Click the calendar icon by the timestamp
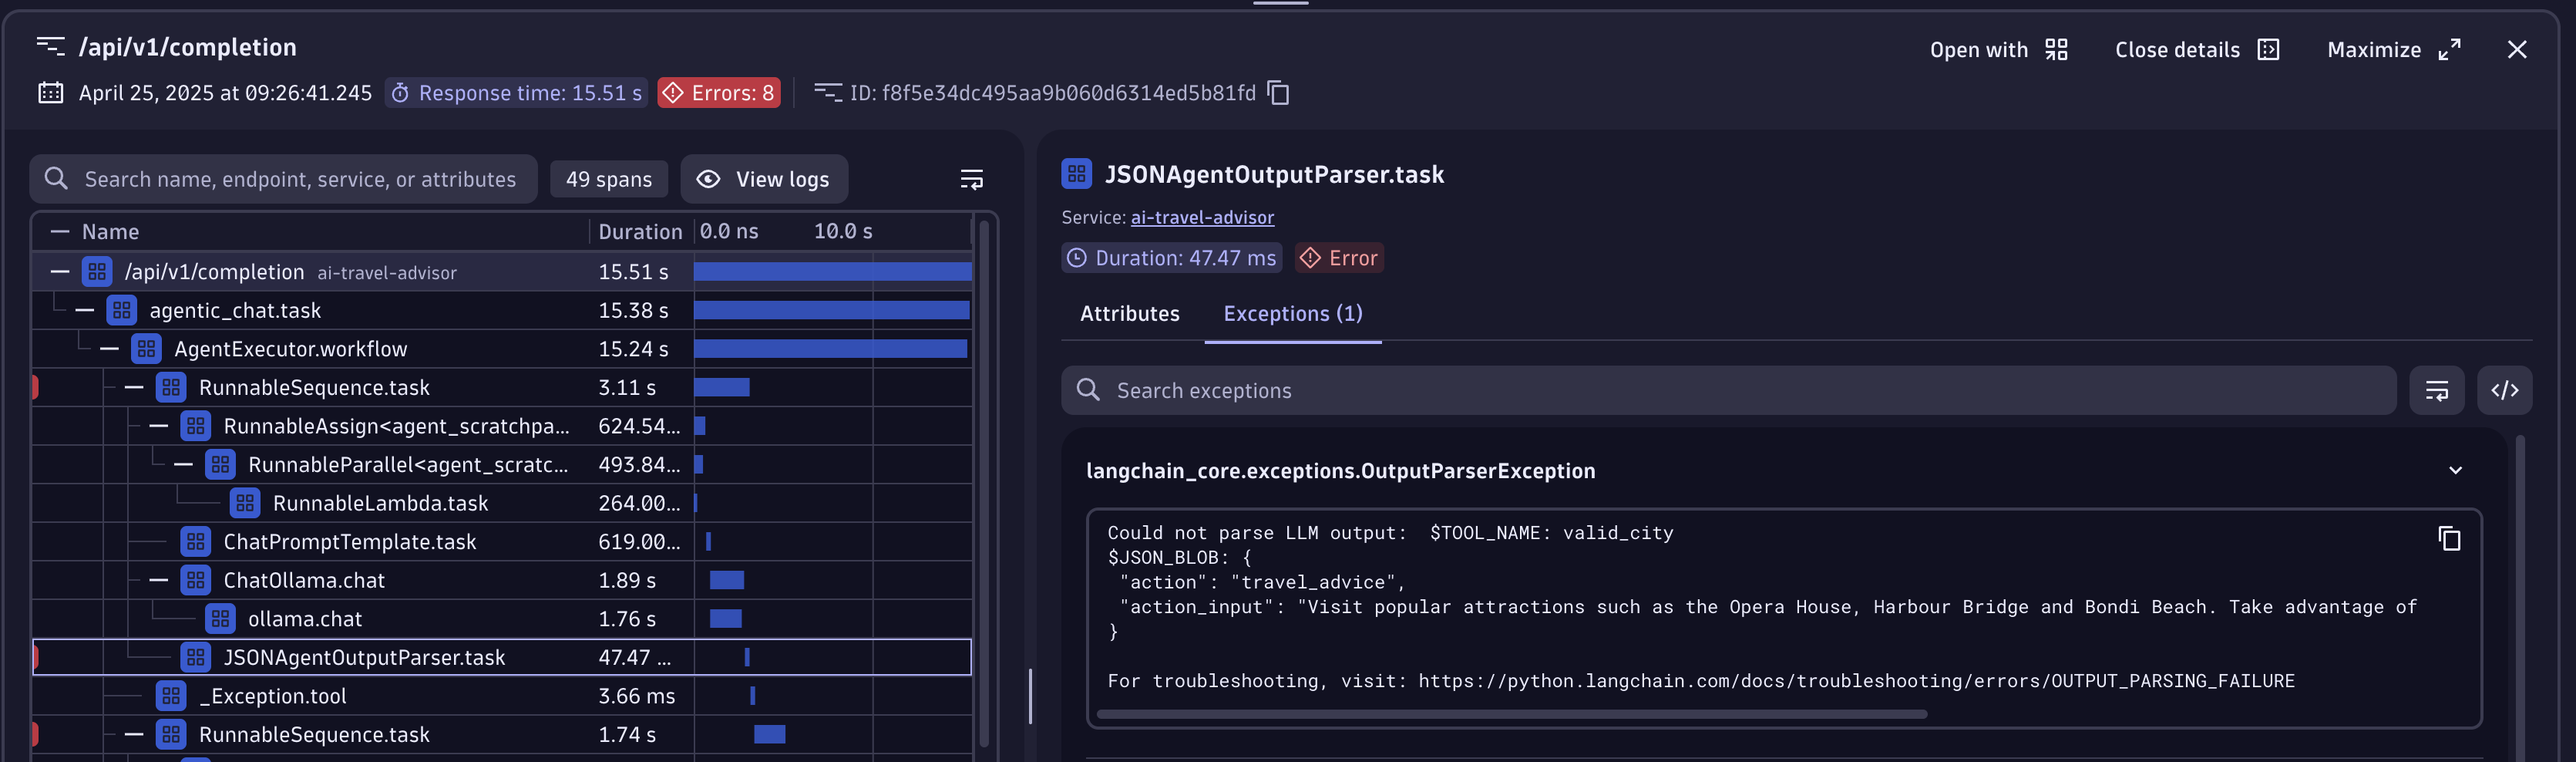 coord(50,93)
